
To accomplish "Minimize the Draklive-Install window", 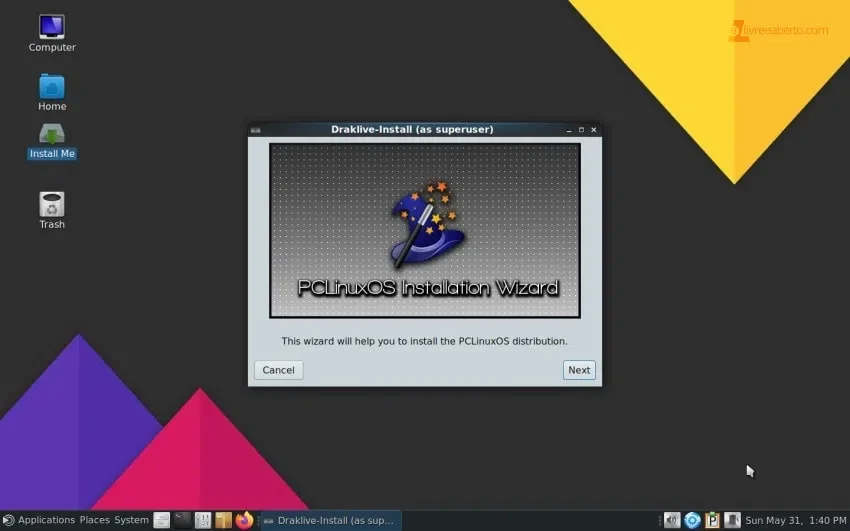I will tap(569, 130).
